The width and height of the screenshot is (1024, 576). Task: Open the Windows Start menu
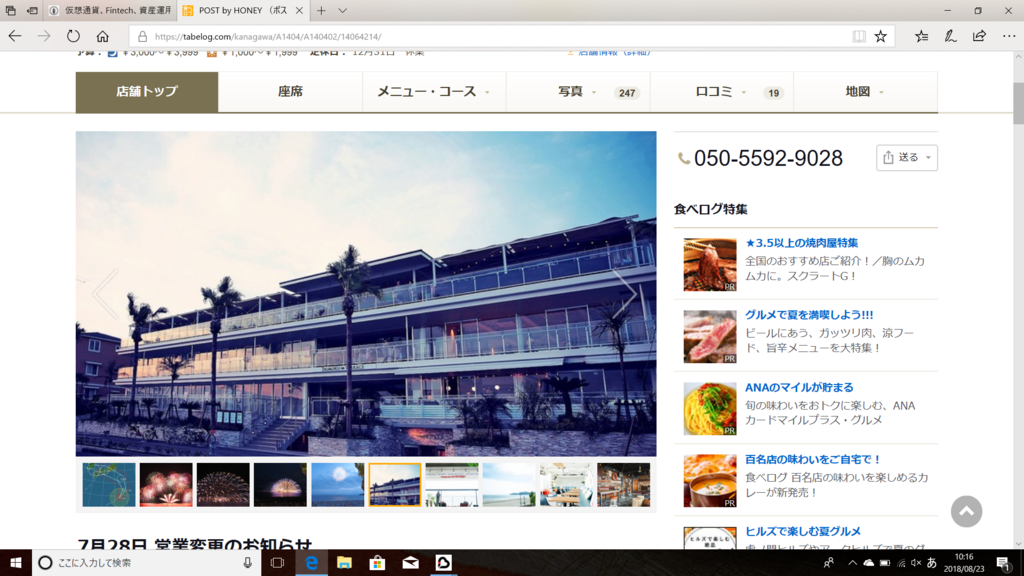click(x=16, y=562)
